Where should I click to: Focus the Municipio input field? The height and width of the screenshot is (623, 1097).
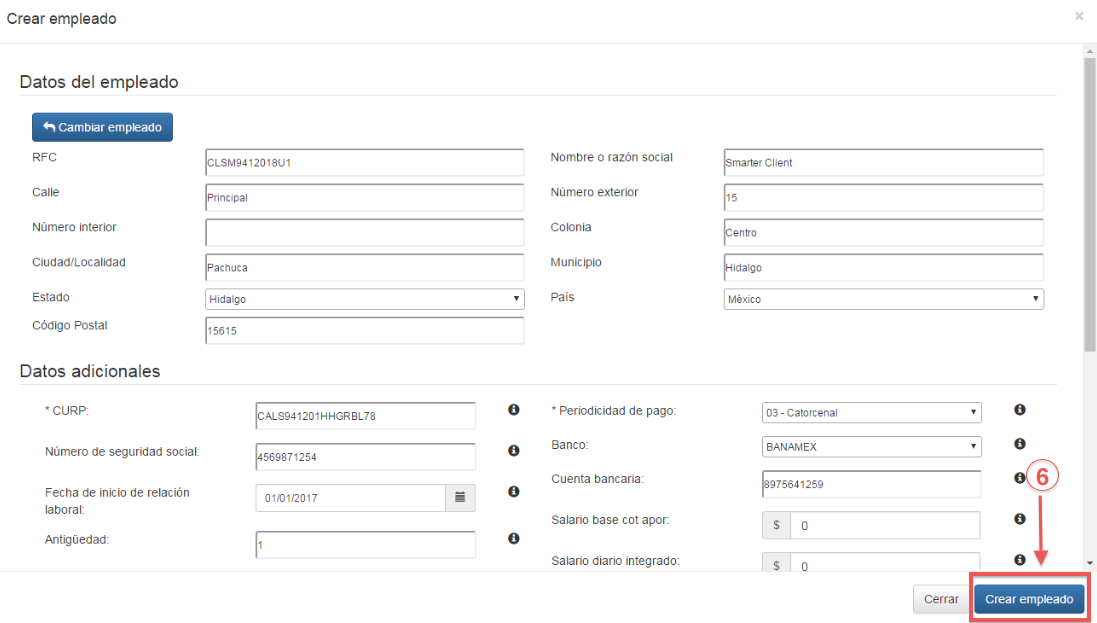coord(884,267)
